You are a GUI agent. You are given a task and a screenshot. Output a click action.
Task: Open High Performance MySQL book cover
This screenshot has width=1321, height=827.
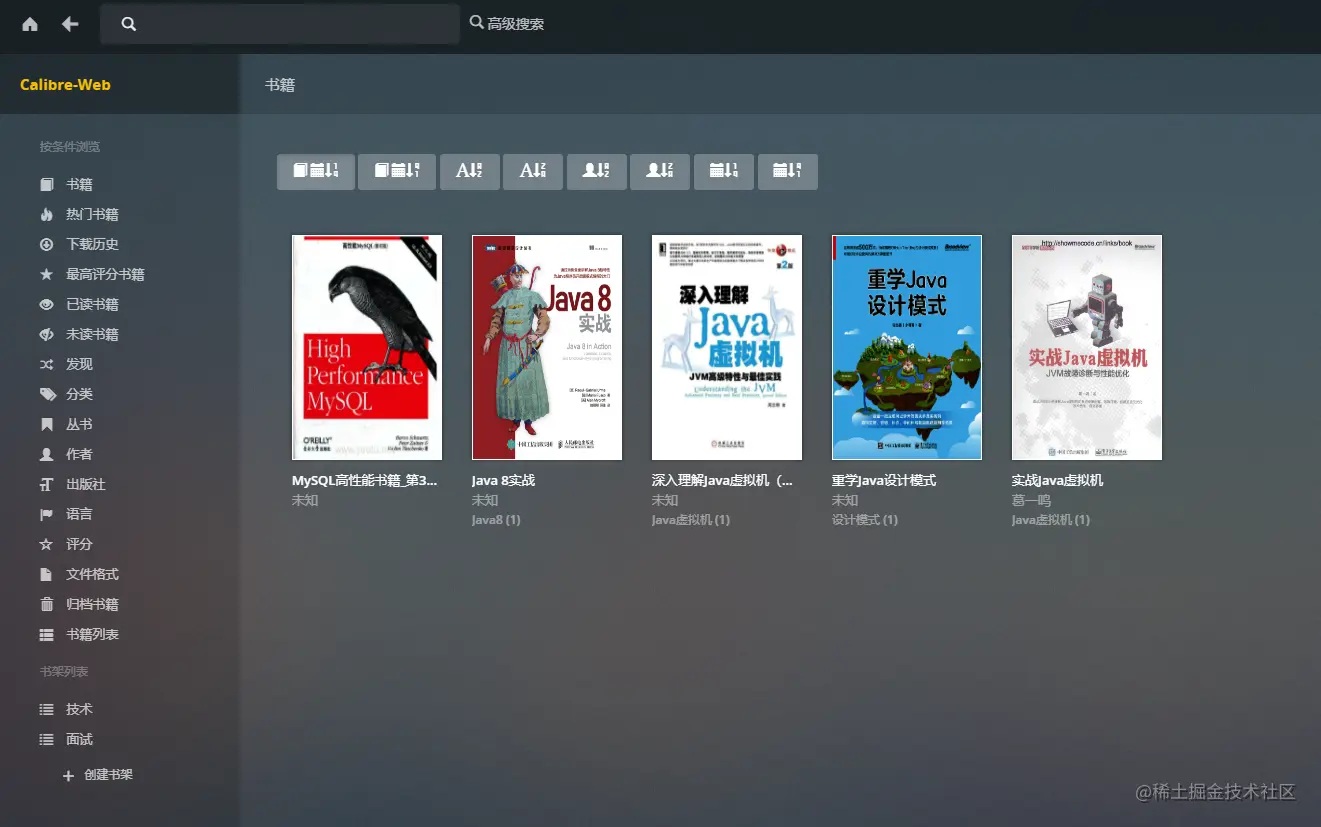[x=367, y=347]
